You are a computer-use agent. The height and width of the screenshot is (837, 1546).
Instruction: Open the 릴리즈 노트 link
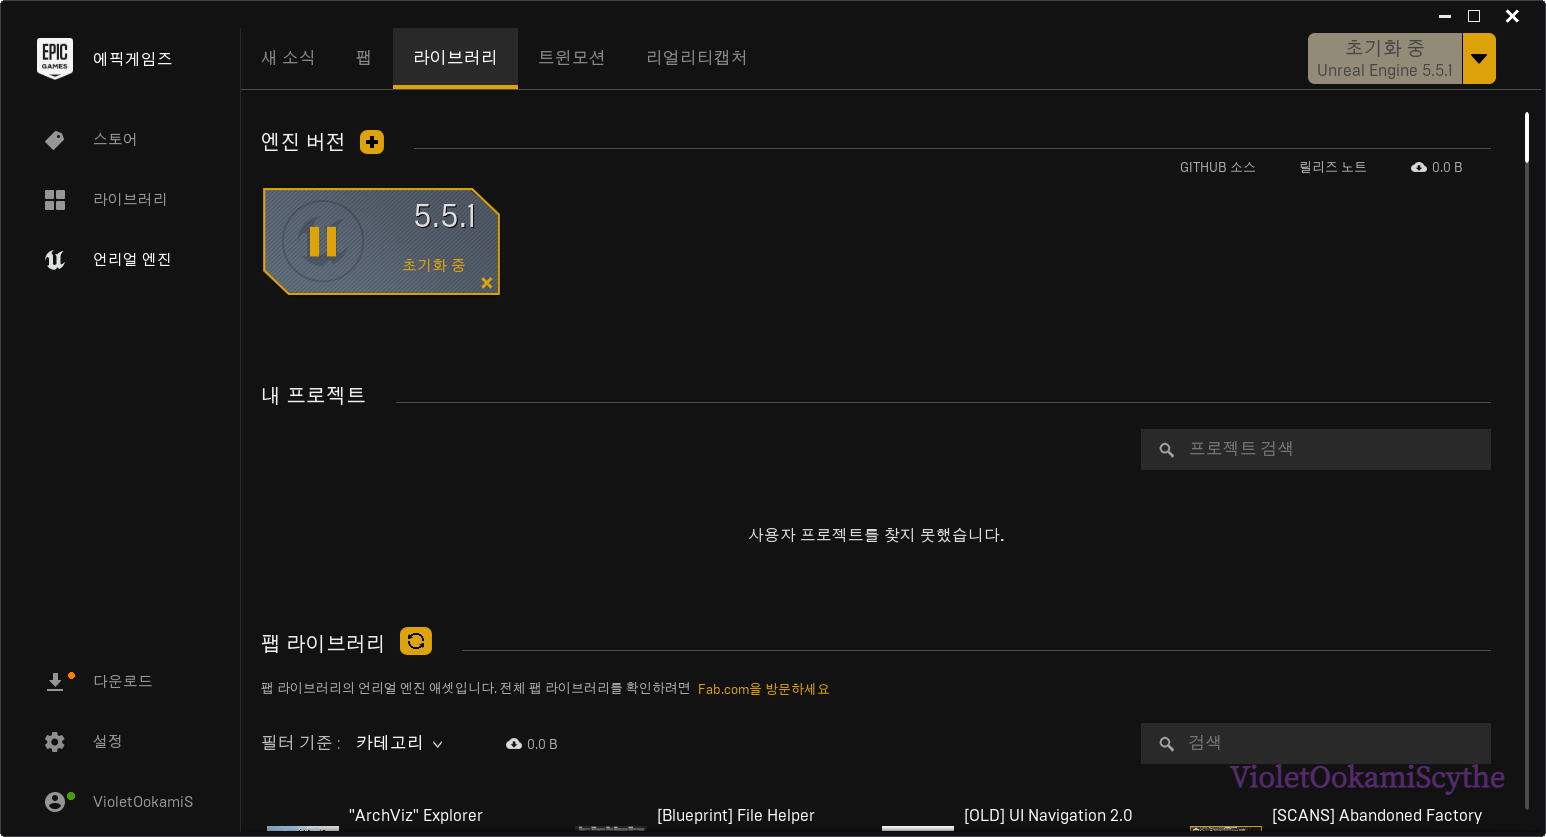tap(1332, 167)
